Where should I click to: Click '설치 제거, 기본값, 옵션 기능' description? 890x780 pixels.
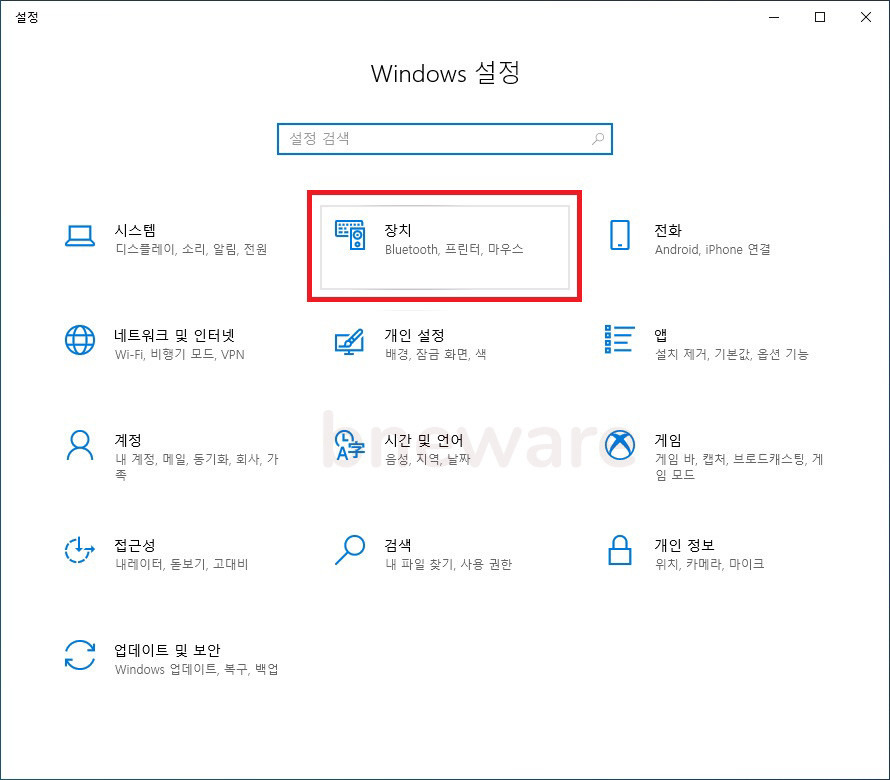[732, 354]
